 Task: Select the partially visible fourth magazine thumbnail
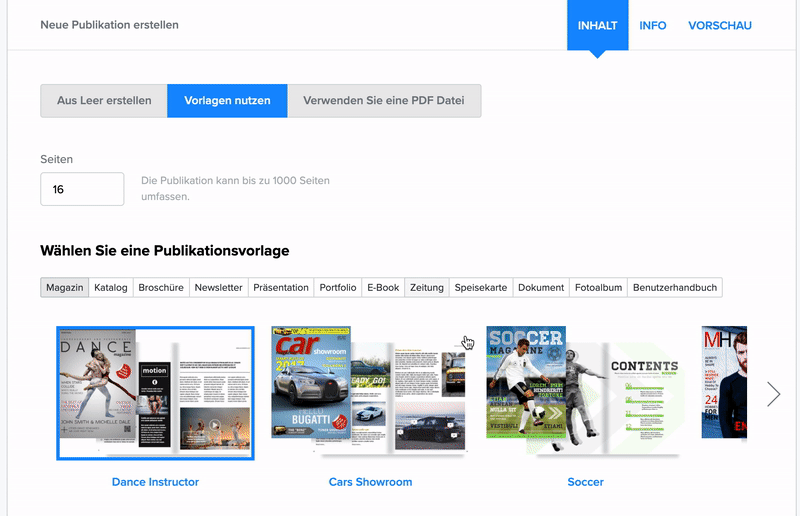[x=724, y=382]
